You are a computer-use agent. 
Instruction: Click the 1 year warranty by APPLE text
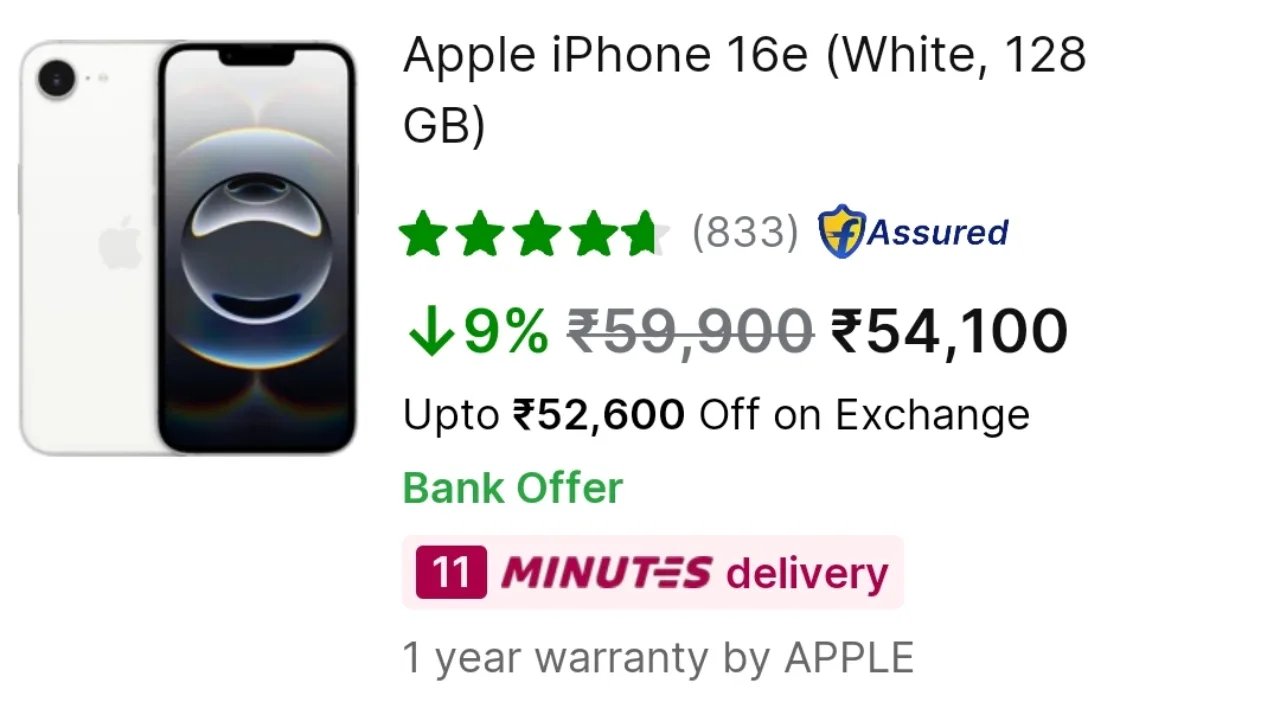658,658
